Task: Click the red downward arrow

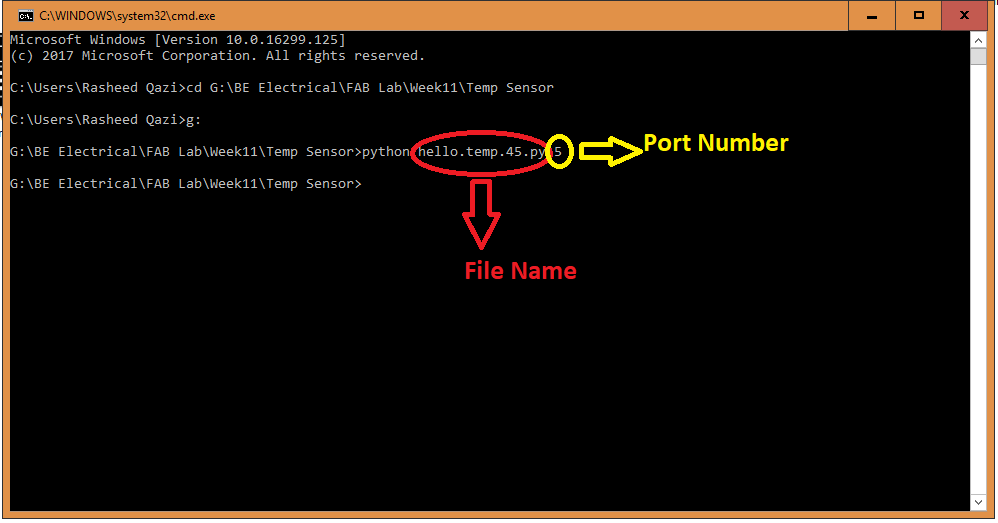Action: click(x=482, y=214)
